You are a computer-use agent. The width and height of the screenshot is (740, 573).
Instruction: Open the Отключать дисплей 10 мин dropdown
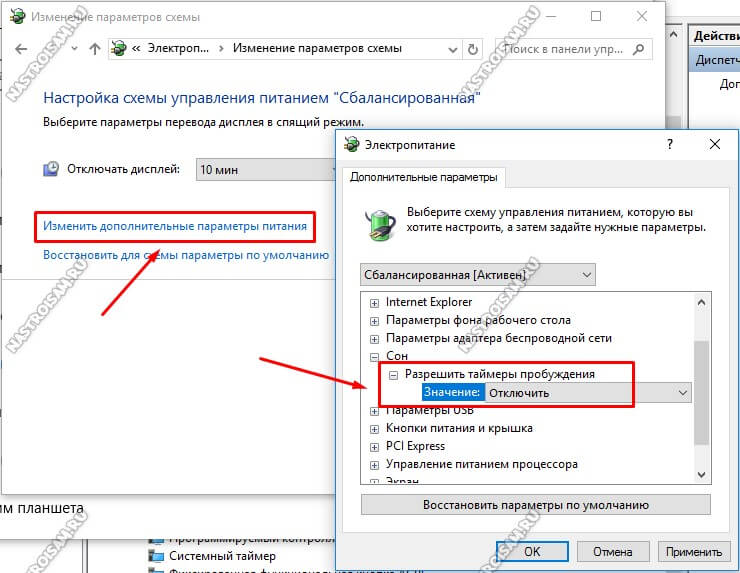pyautogui.click(x=266, y=169)
